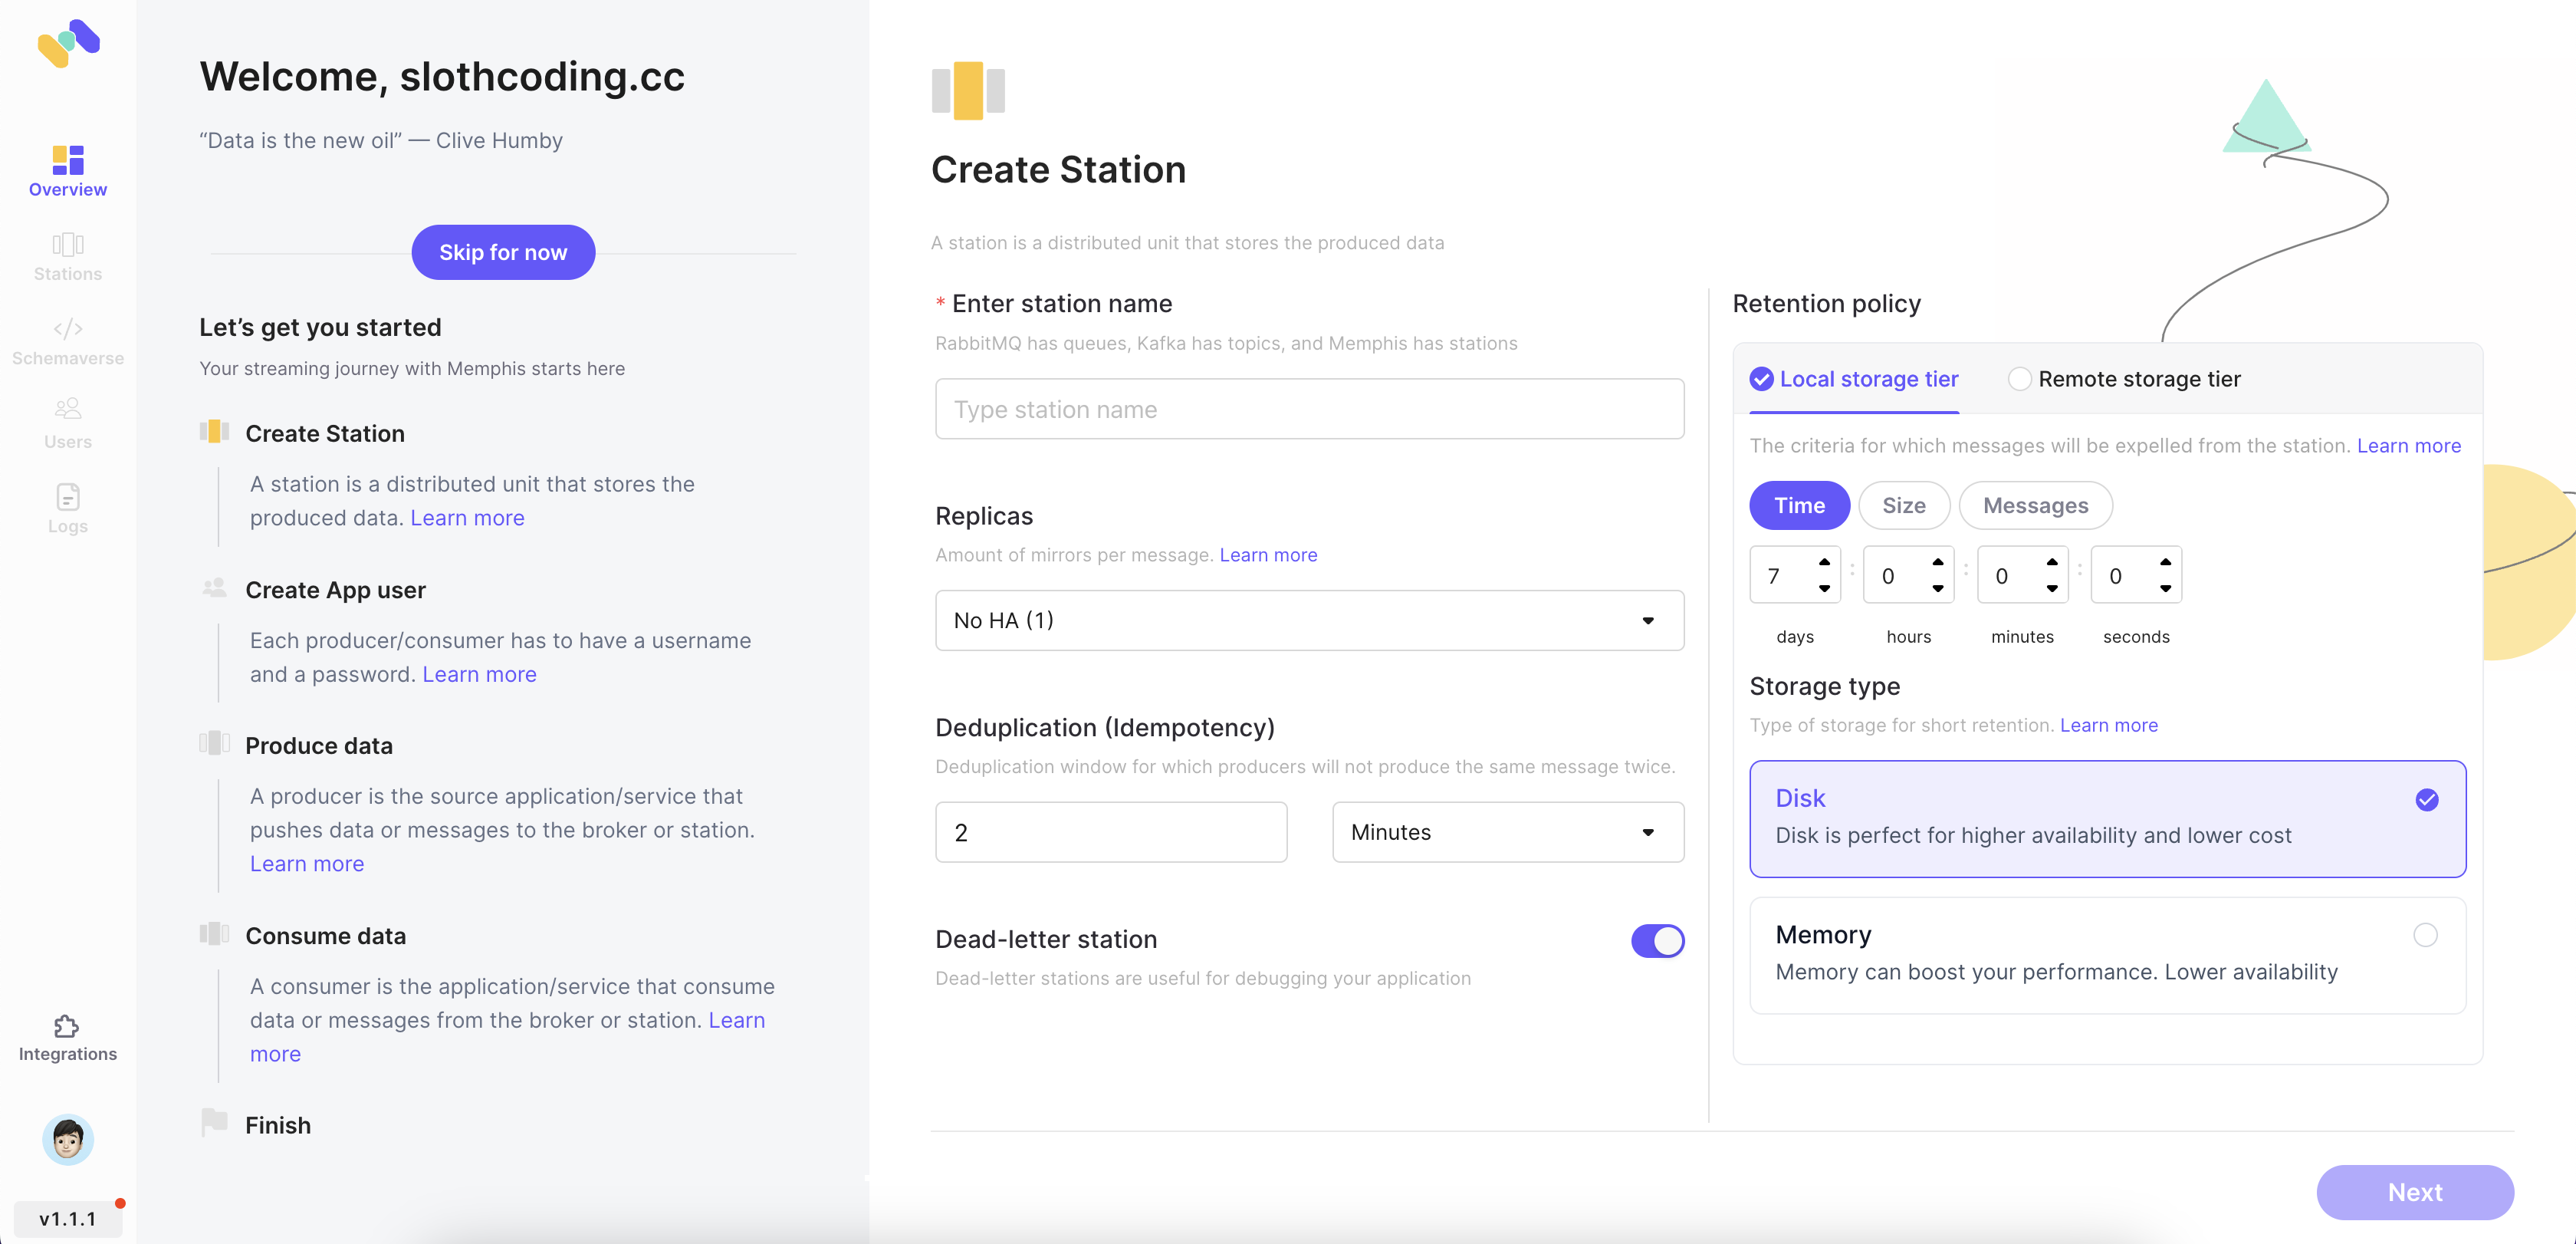Switch retention to the Messages tab
This screenshot has height=1244, width=2576.
(2035, 506)
